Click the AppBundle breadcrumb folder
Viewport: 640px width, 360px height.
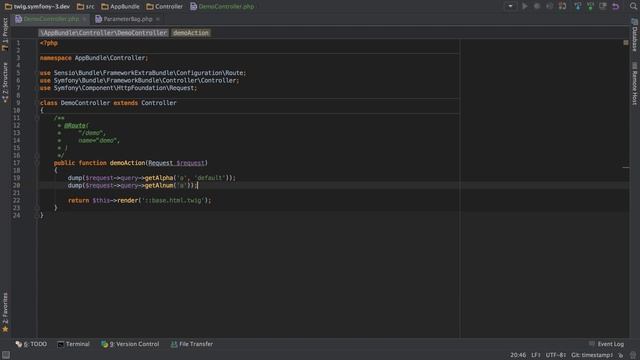(x=120, y=7)
